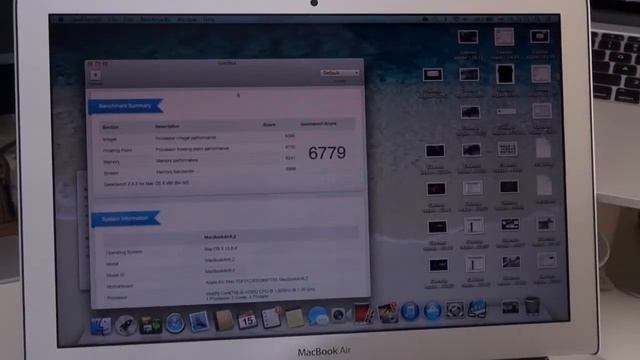Image resolution: width=640 pixels, height=360 pixels.
Task: Open App Store icon in Dock
Action: (432, 311)
